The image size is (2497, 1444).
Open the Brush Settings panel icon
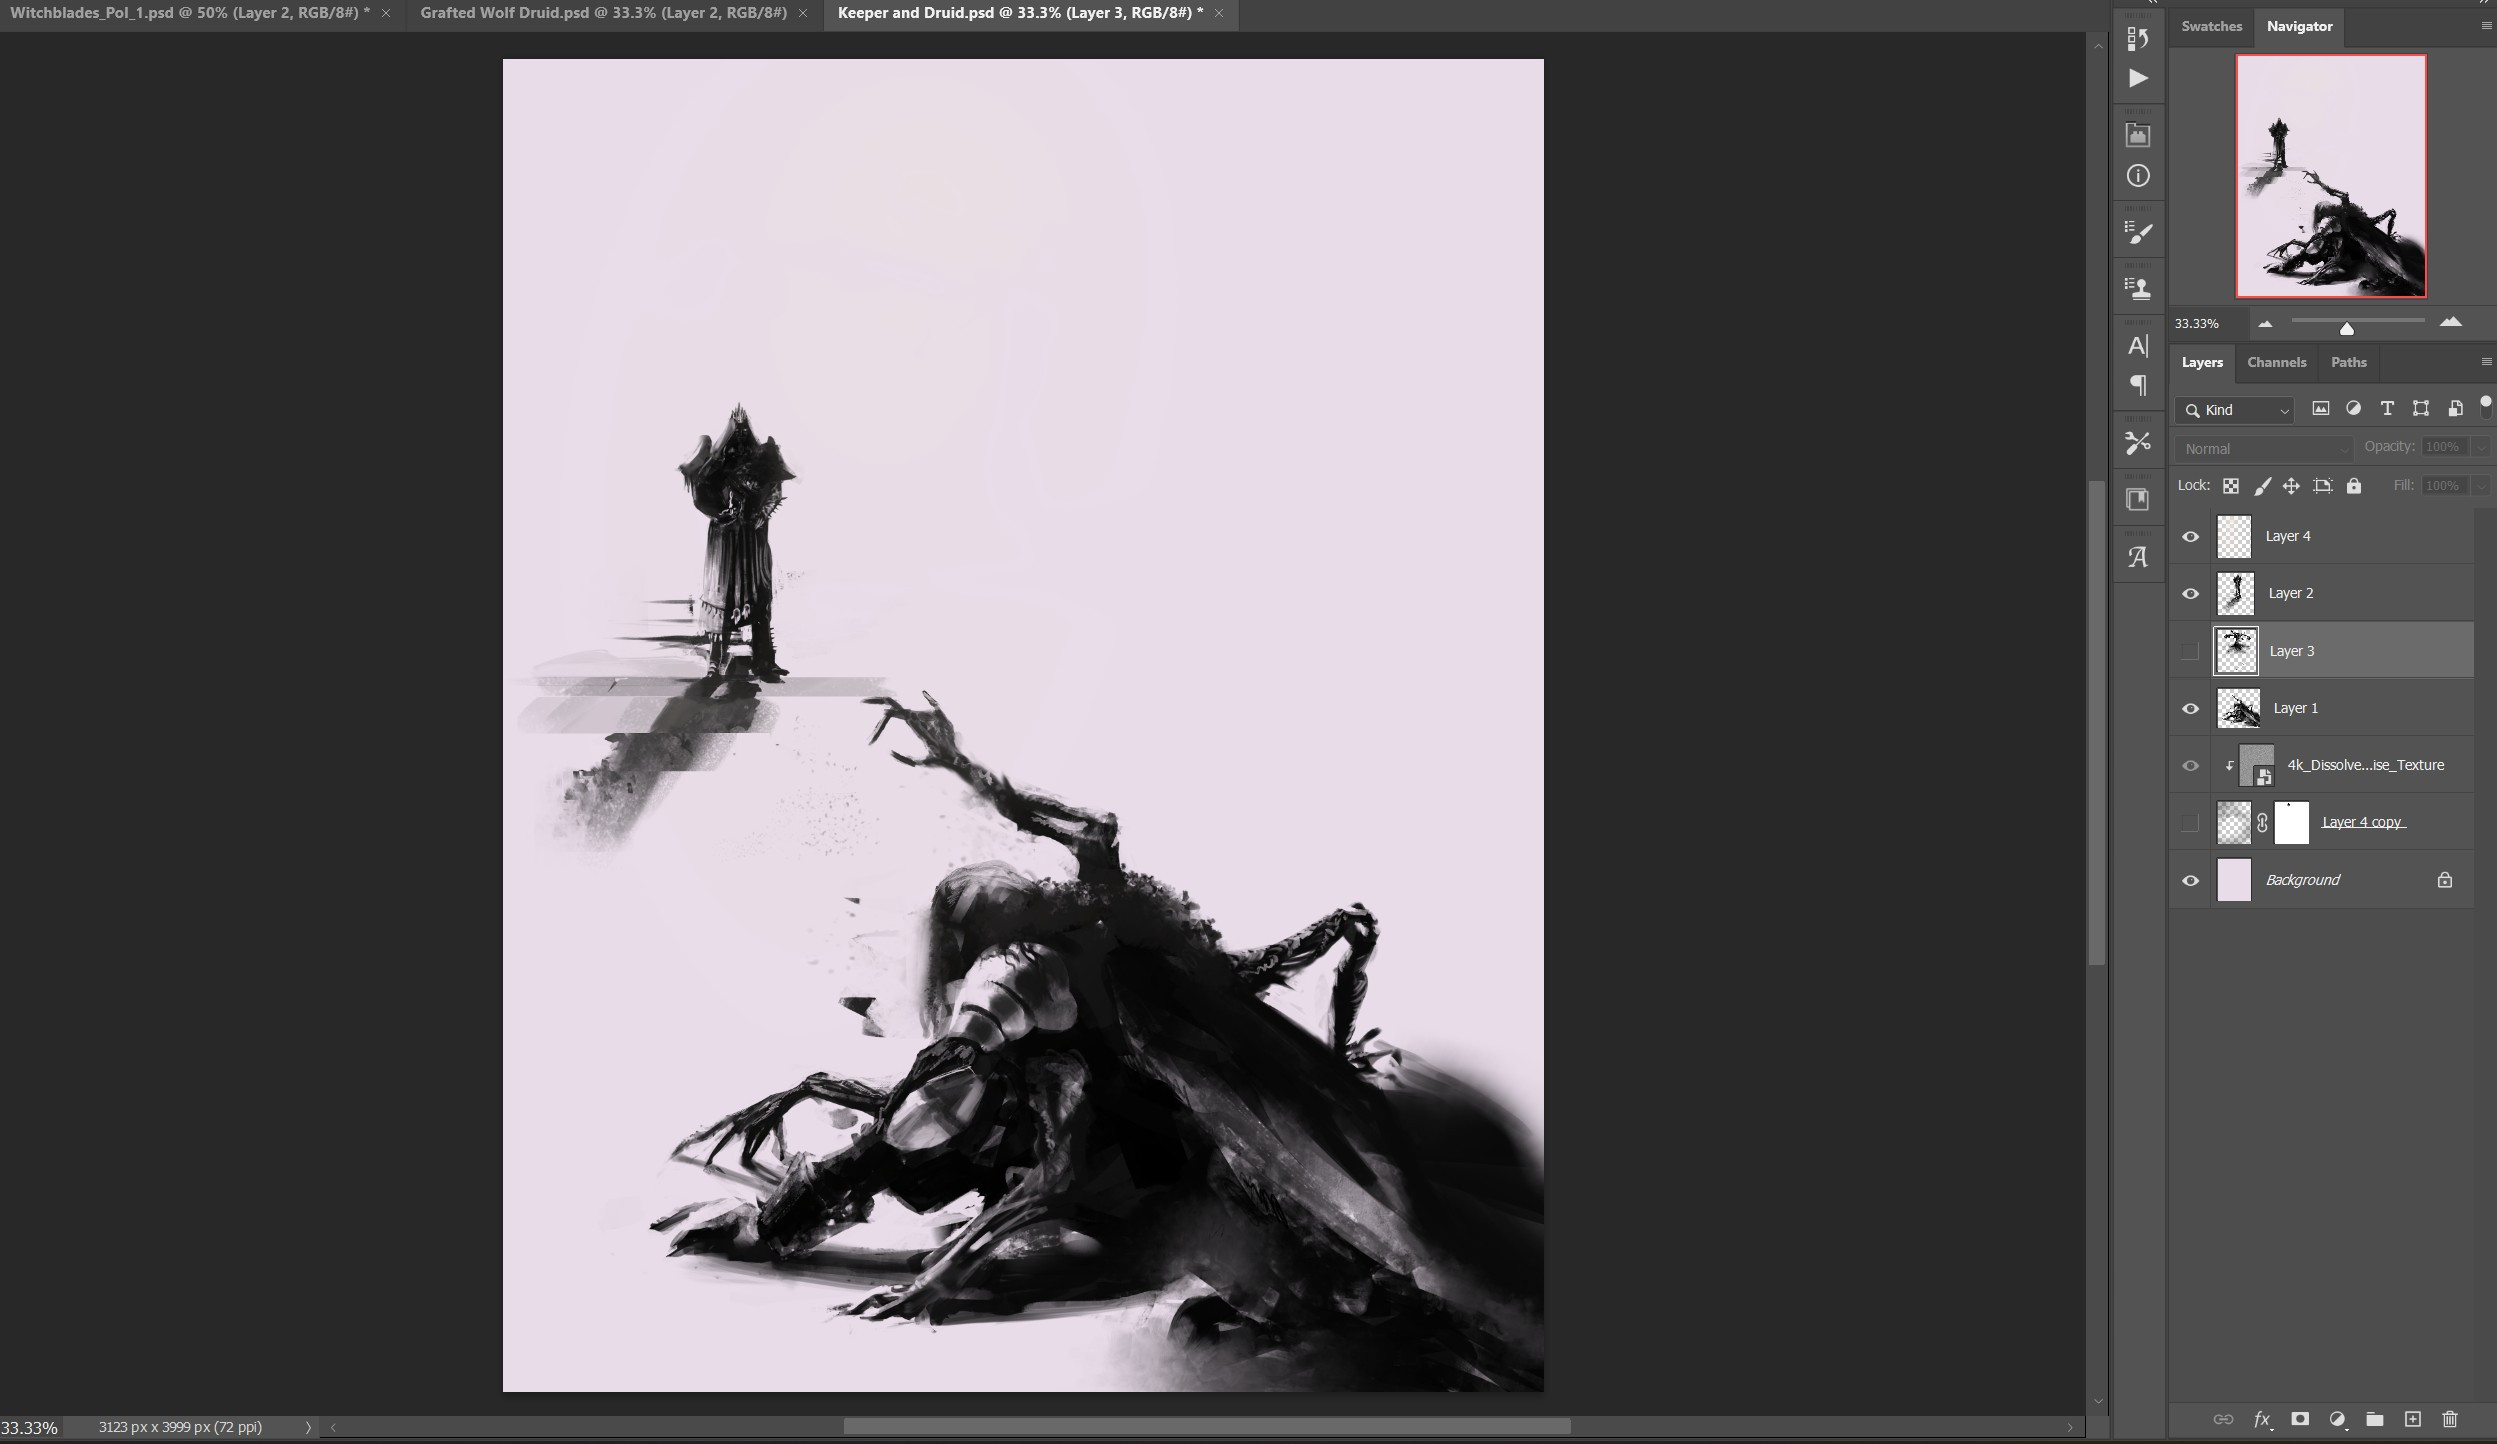(2137, 233)
